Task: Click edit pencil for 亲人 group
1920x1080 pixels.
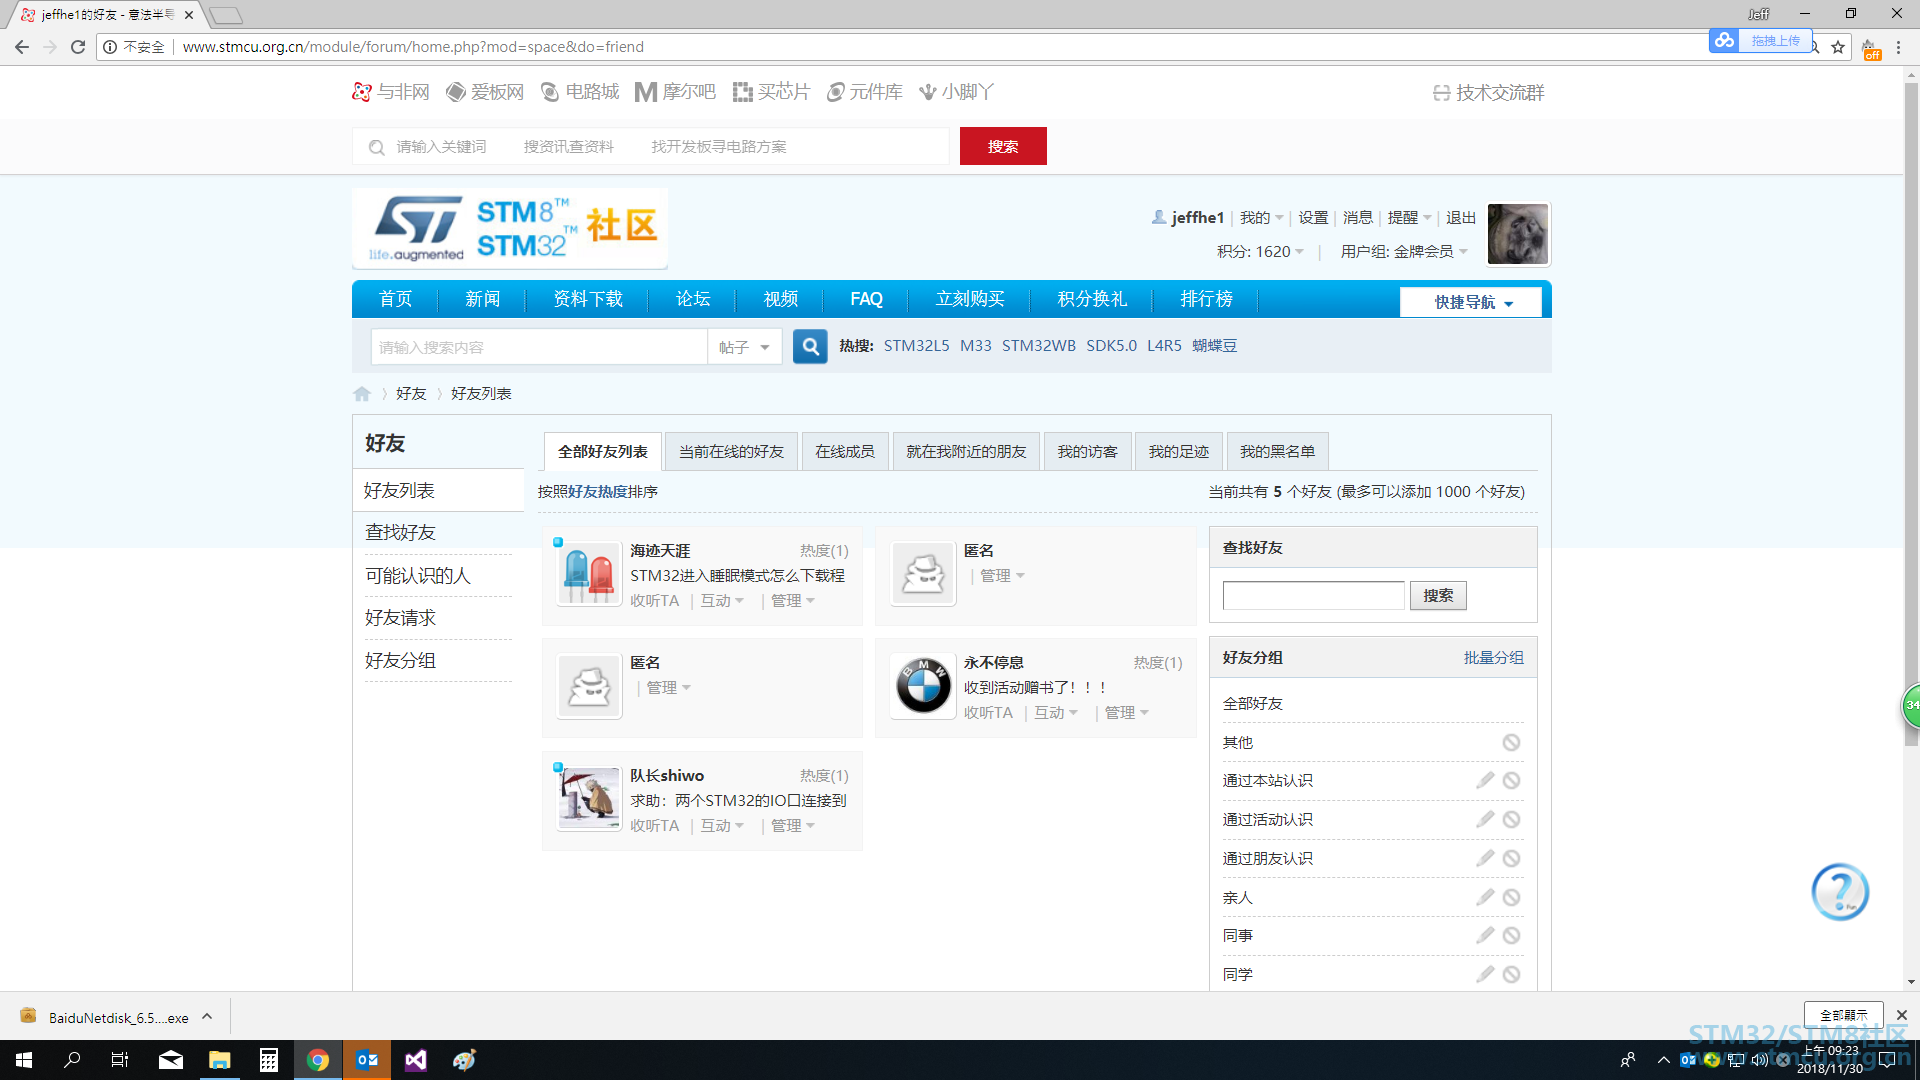Action: pos(1485,897)
